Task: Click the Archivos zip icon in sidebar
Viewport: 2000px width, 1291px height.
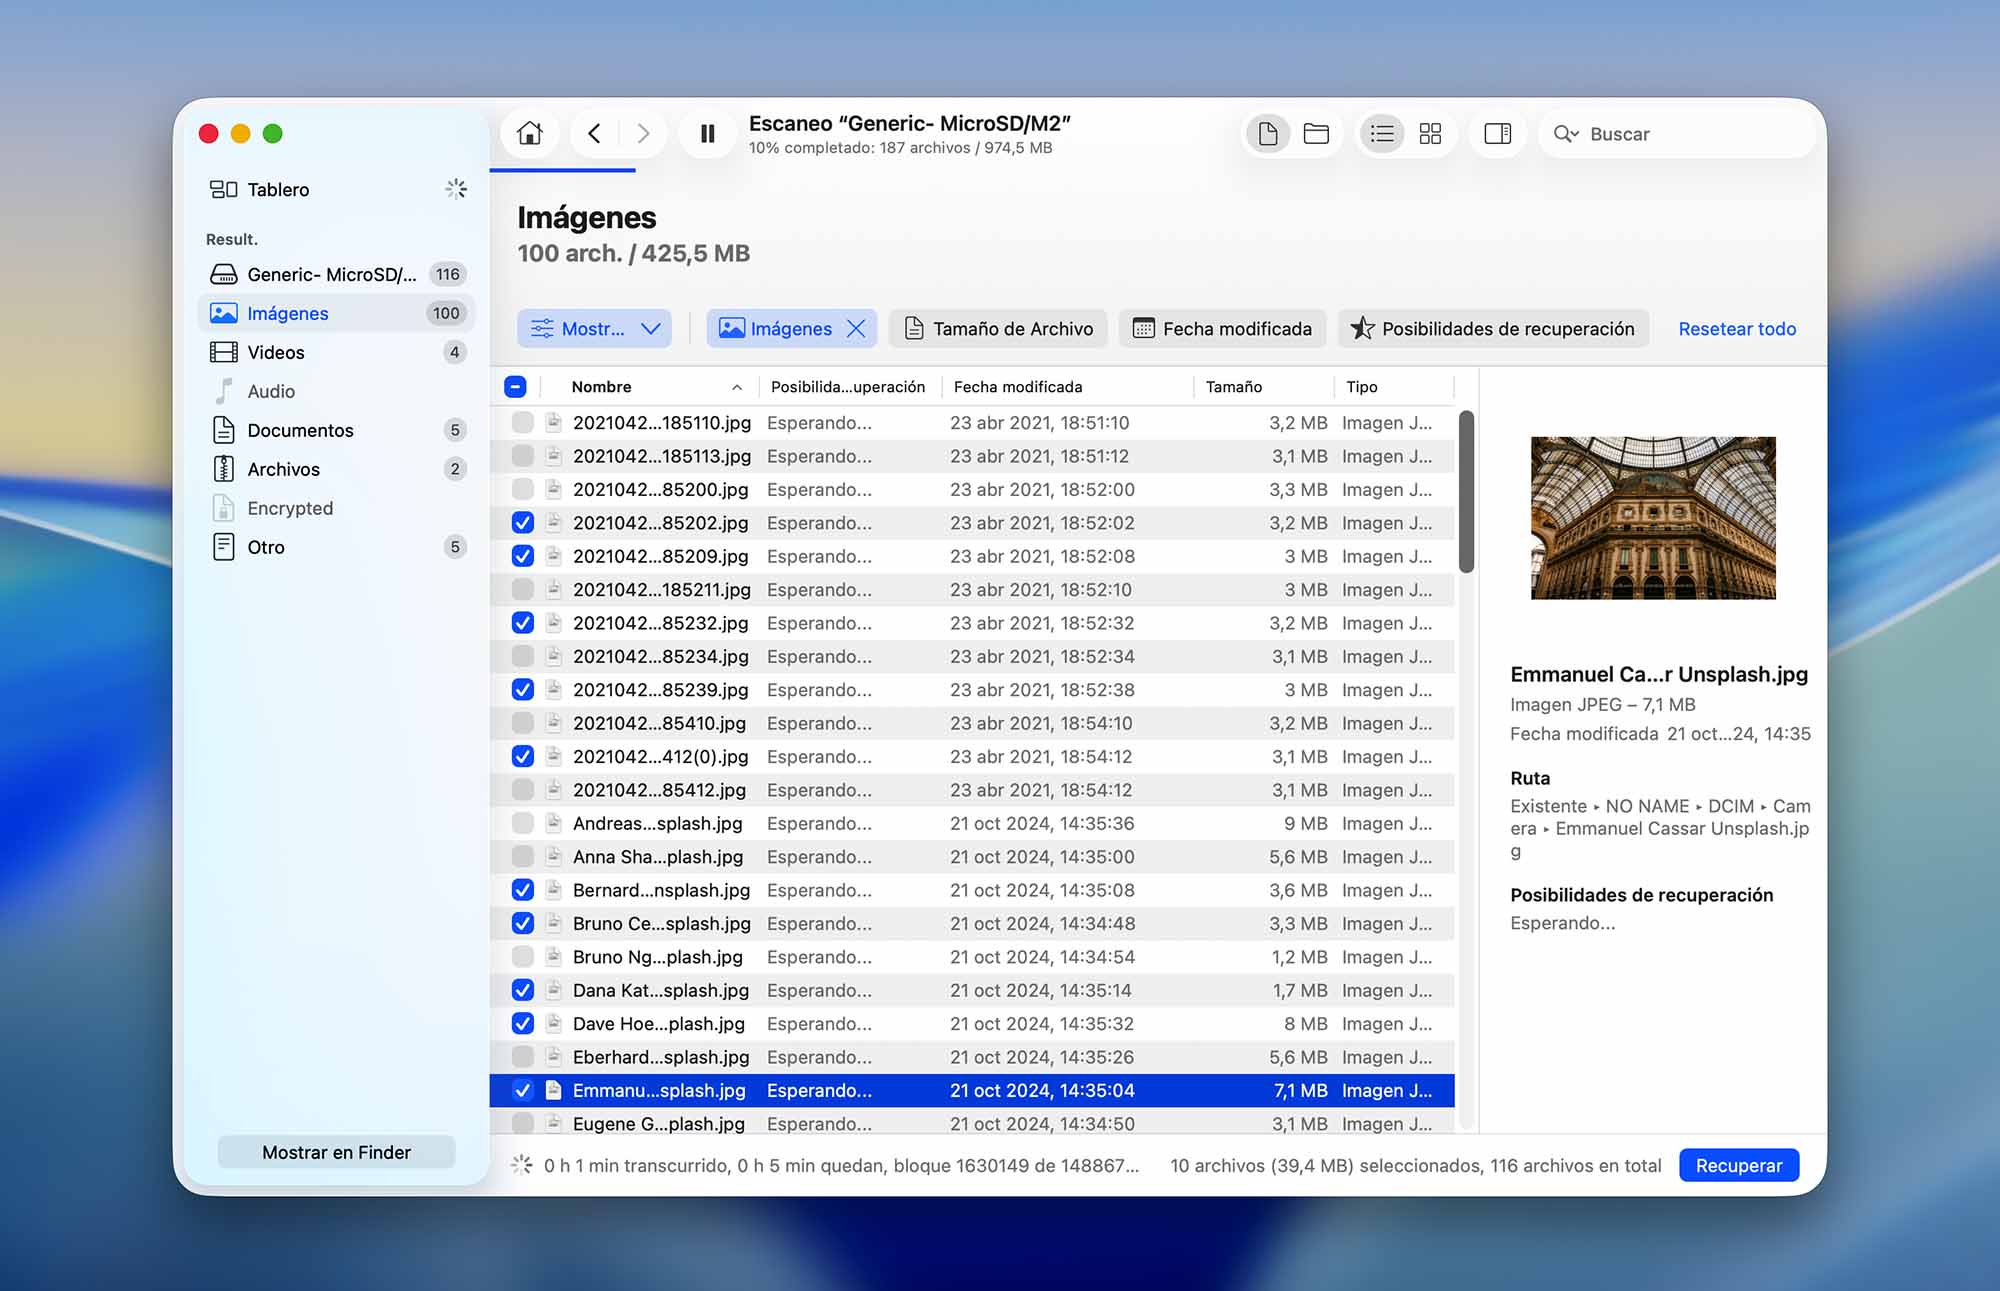Action: click(x=224, y=469)
